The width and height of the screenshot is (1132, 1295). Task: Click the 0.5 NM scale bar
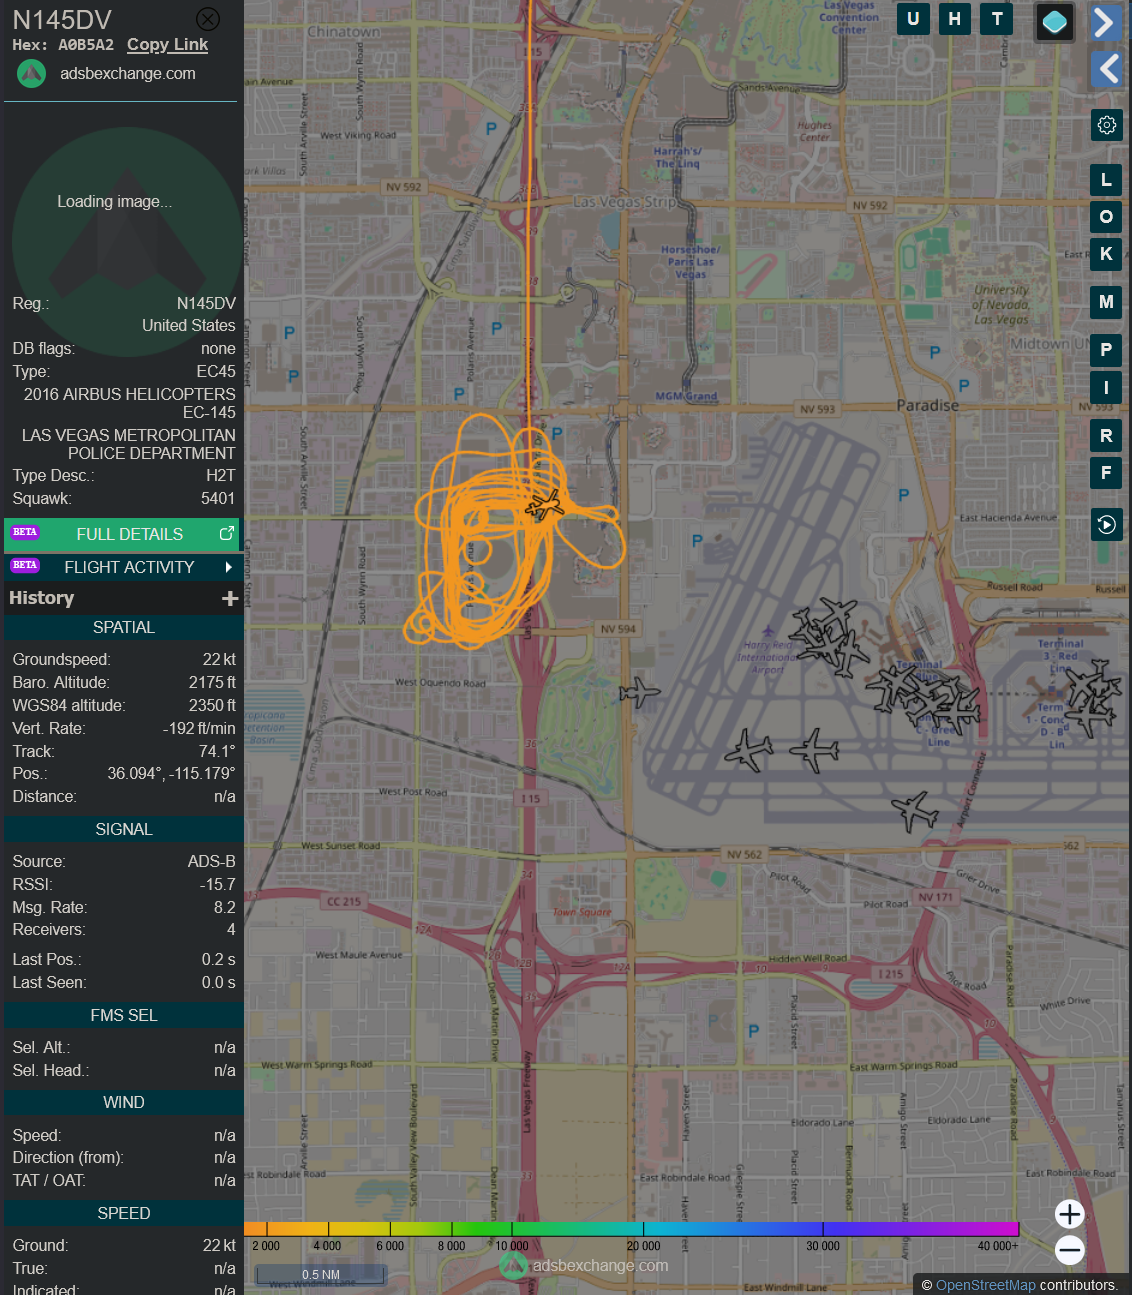click(x=321, y=1275)
